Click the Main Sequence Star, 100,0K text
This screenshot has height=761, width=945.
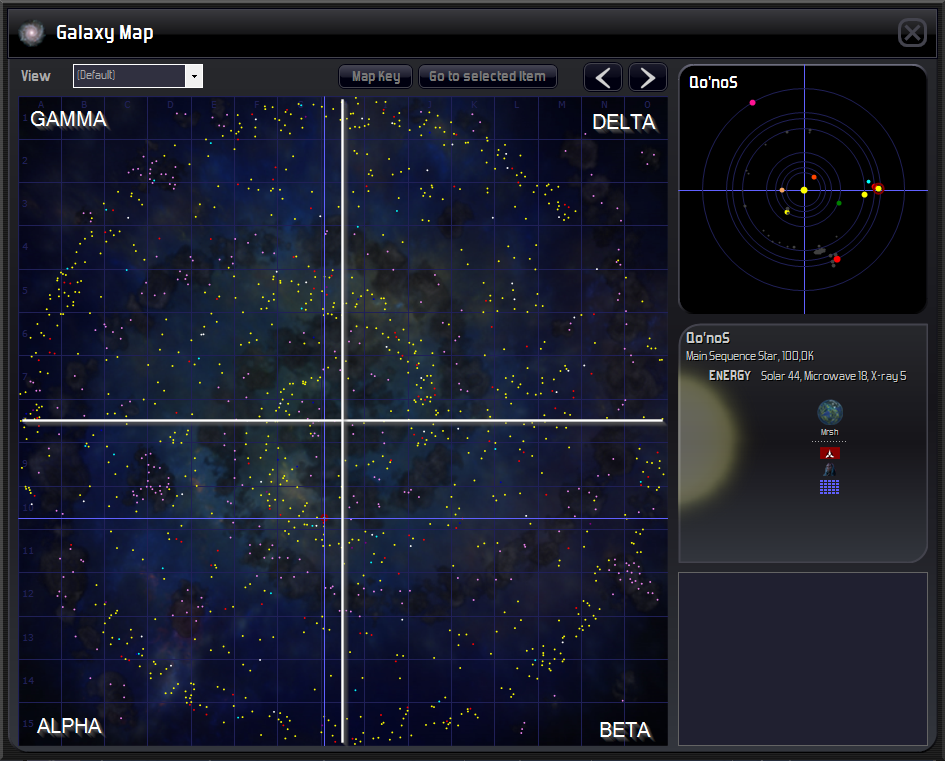[x=750, y=356]
